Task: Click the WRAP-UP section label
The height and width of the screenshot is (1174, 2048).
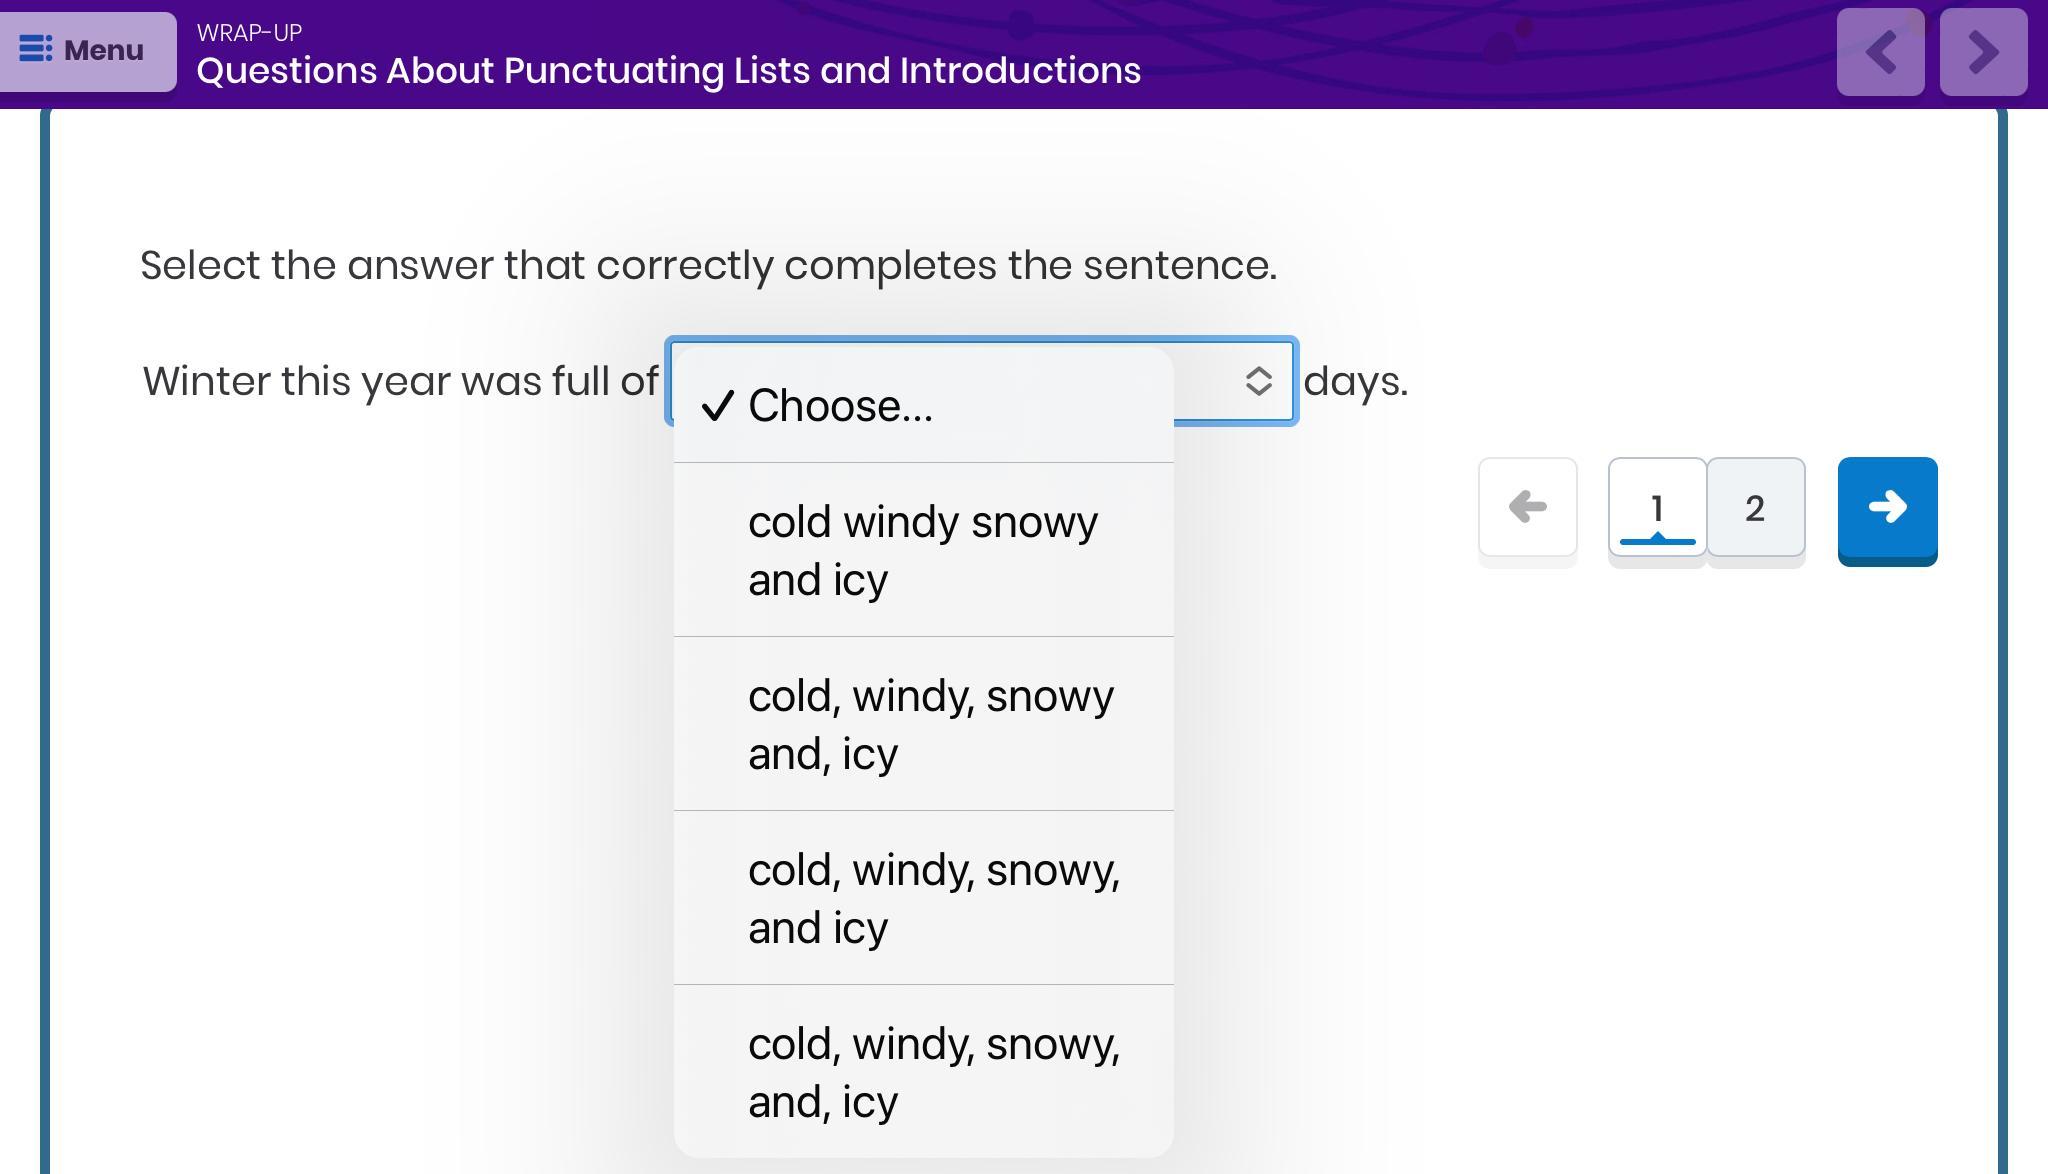Action: [x=249, y=33]
